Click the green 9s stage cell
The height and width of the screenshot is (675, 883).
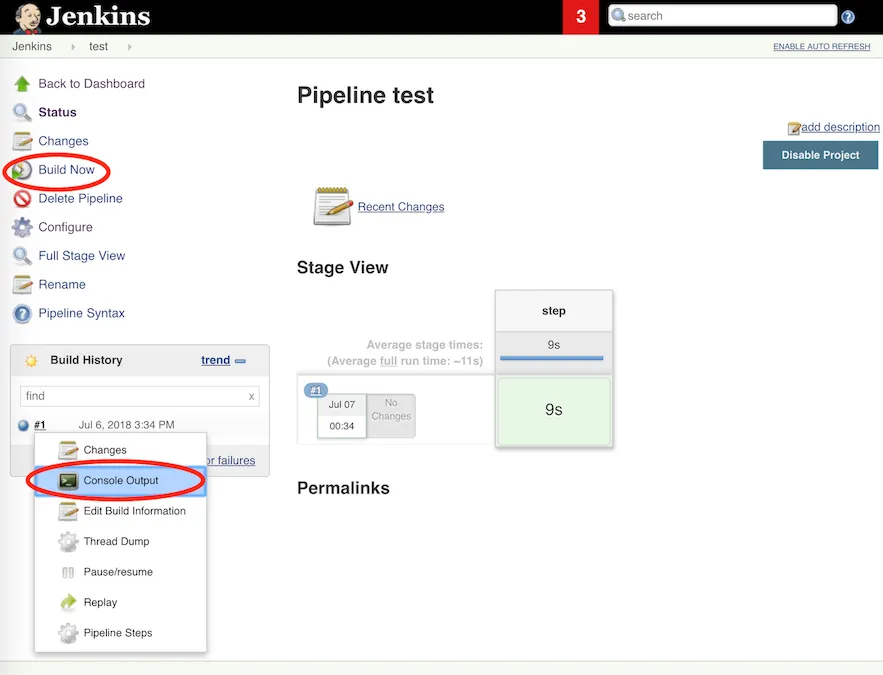point(554,410)
